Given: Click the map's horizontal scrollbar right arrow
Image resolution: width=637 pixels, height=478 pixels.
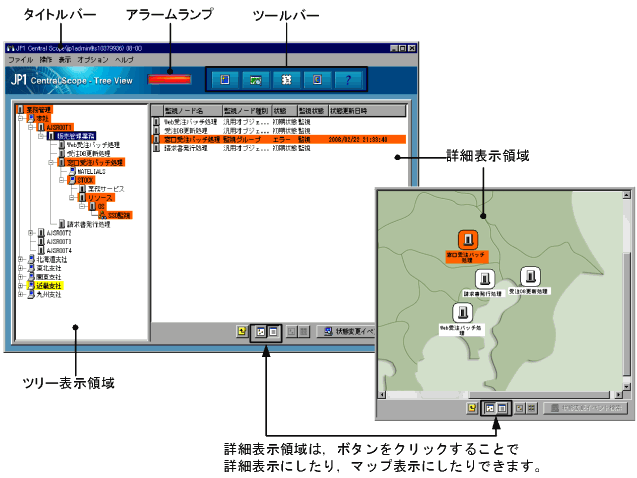Looking at the screenshot, I should [618, 394].
